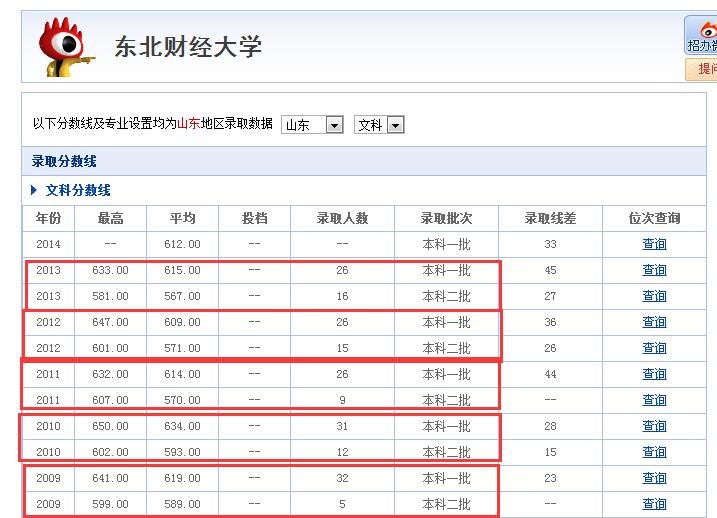
Task: Select the 634.00 average score cell
Action: [x=182, y=426]
